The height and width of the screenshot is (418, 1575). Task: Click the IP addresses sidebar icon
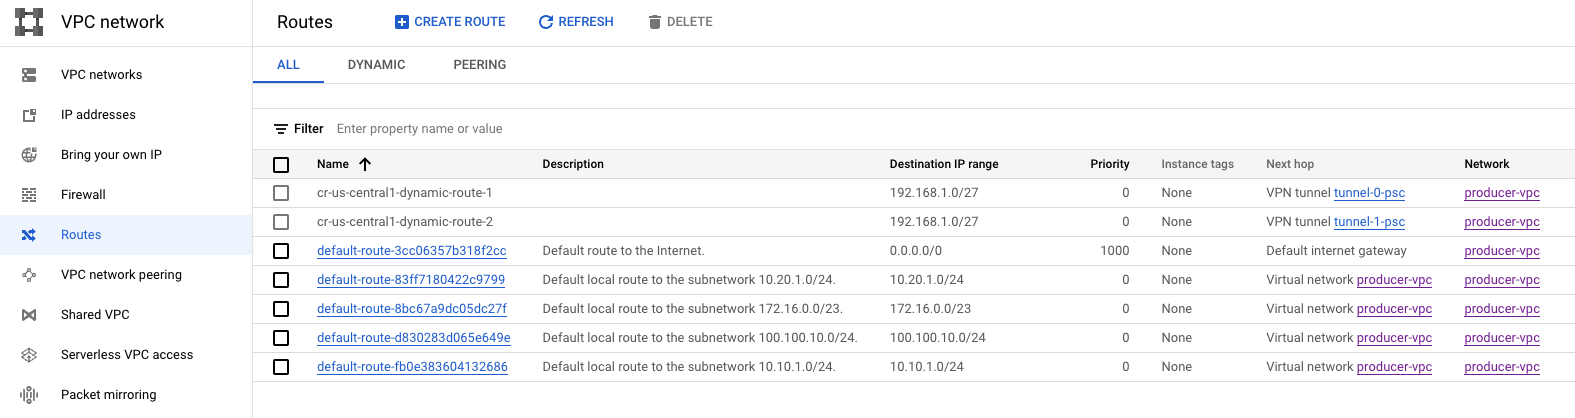point(29,115)
